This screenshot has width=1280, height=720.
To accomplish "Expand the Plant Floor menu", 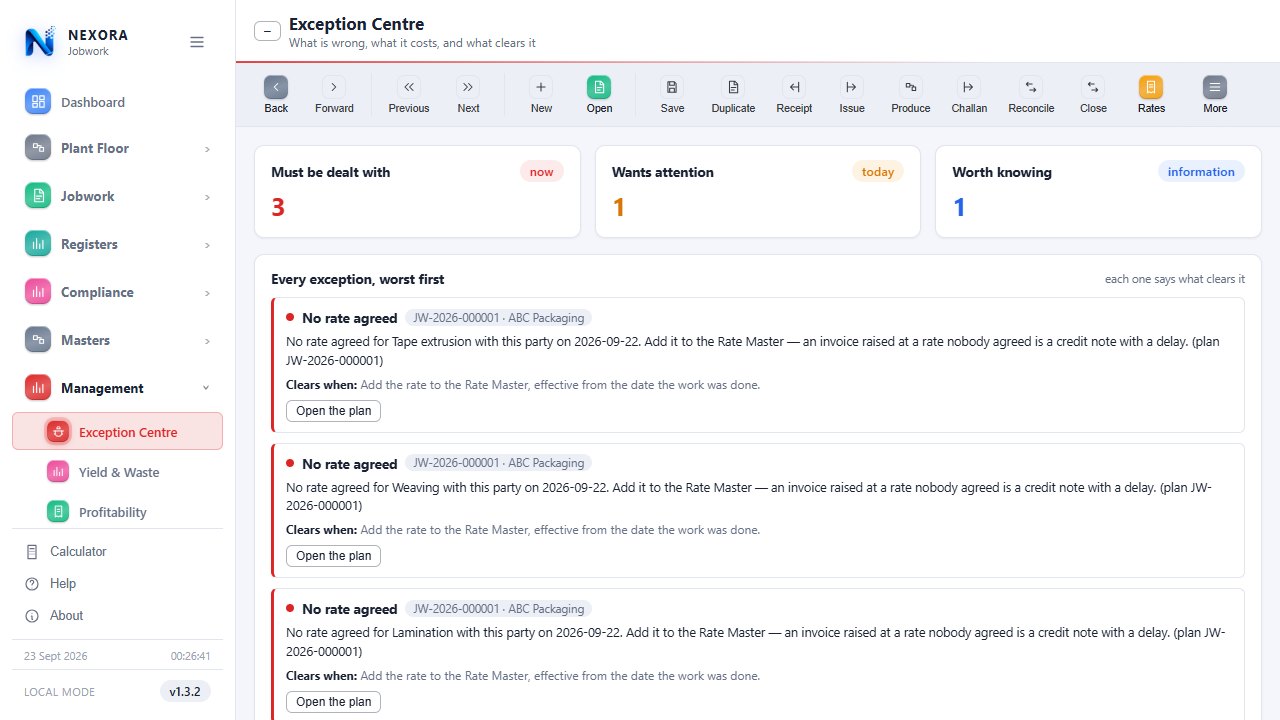I will [x=118, y=148].
